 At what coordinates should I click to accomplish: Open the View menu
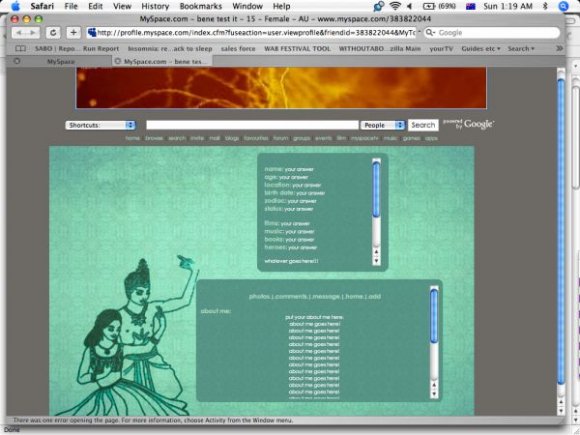[122, 6]
